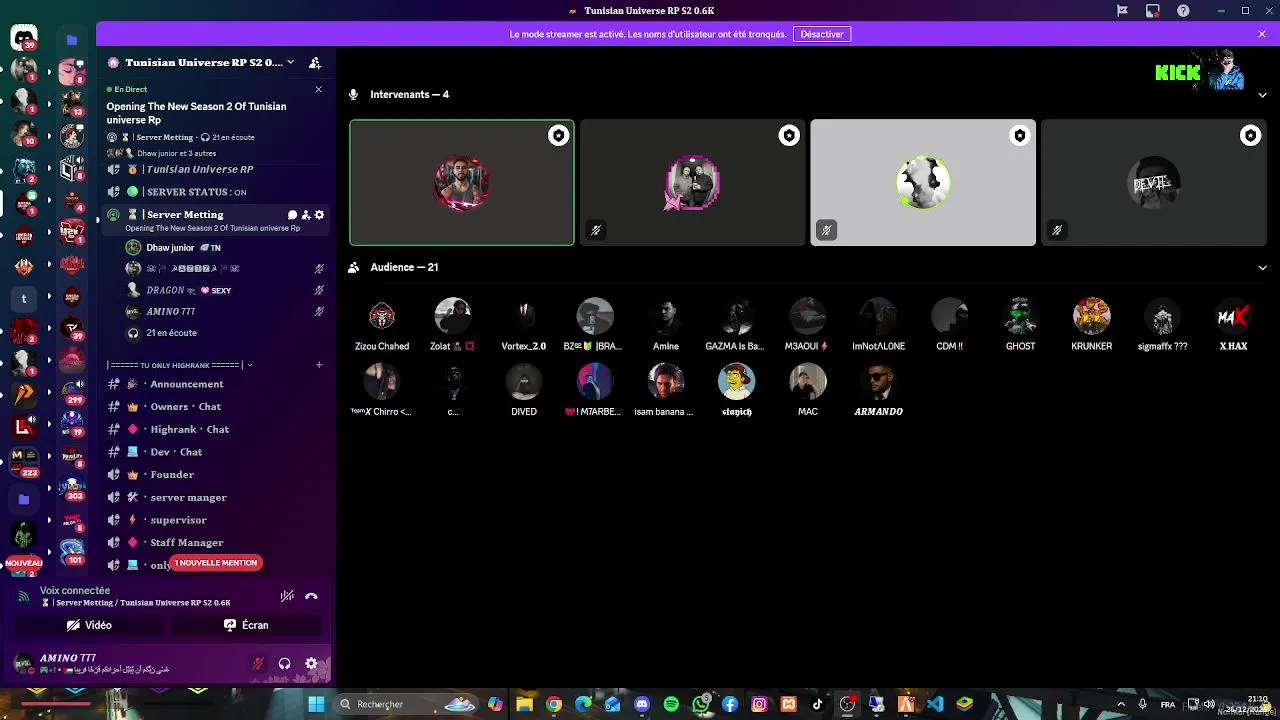Open Discord home direct messages icon
Screen dimensions: 1280x720
point(24,38)
